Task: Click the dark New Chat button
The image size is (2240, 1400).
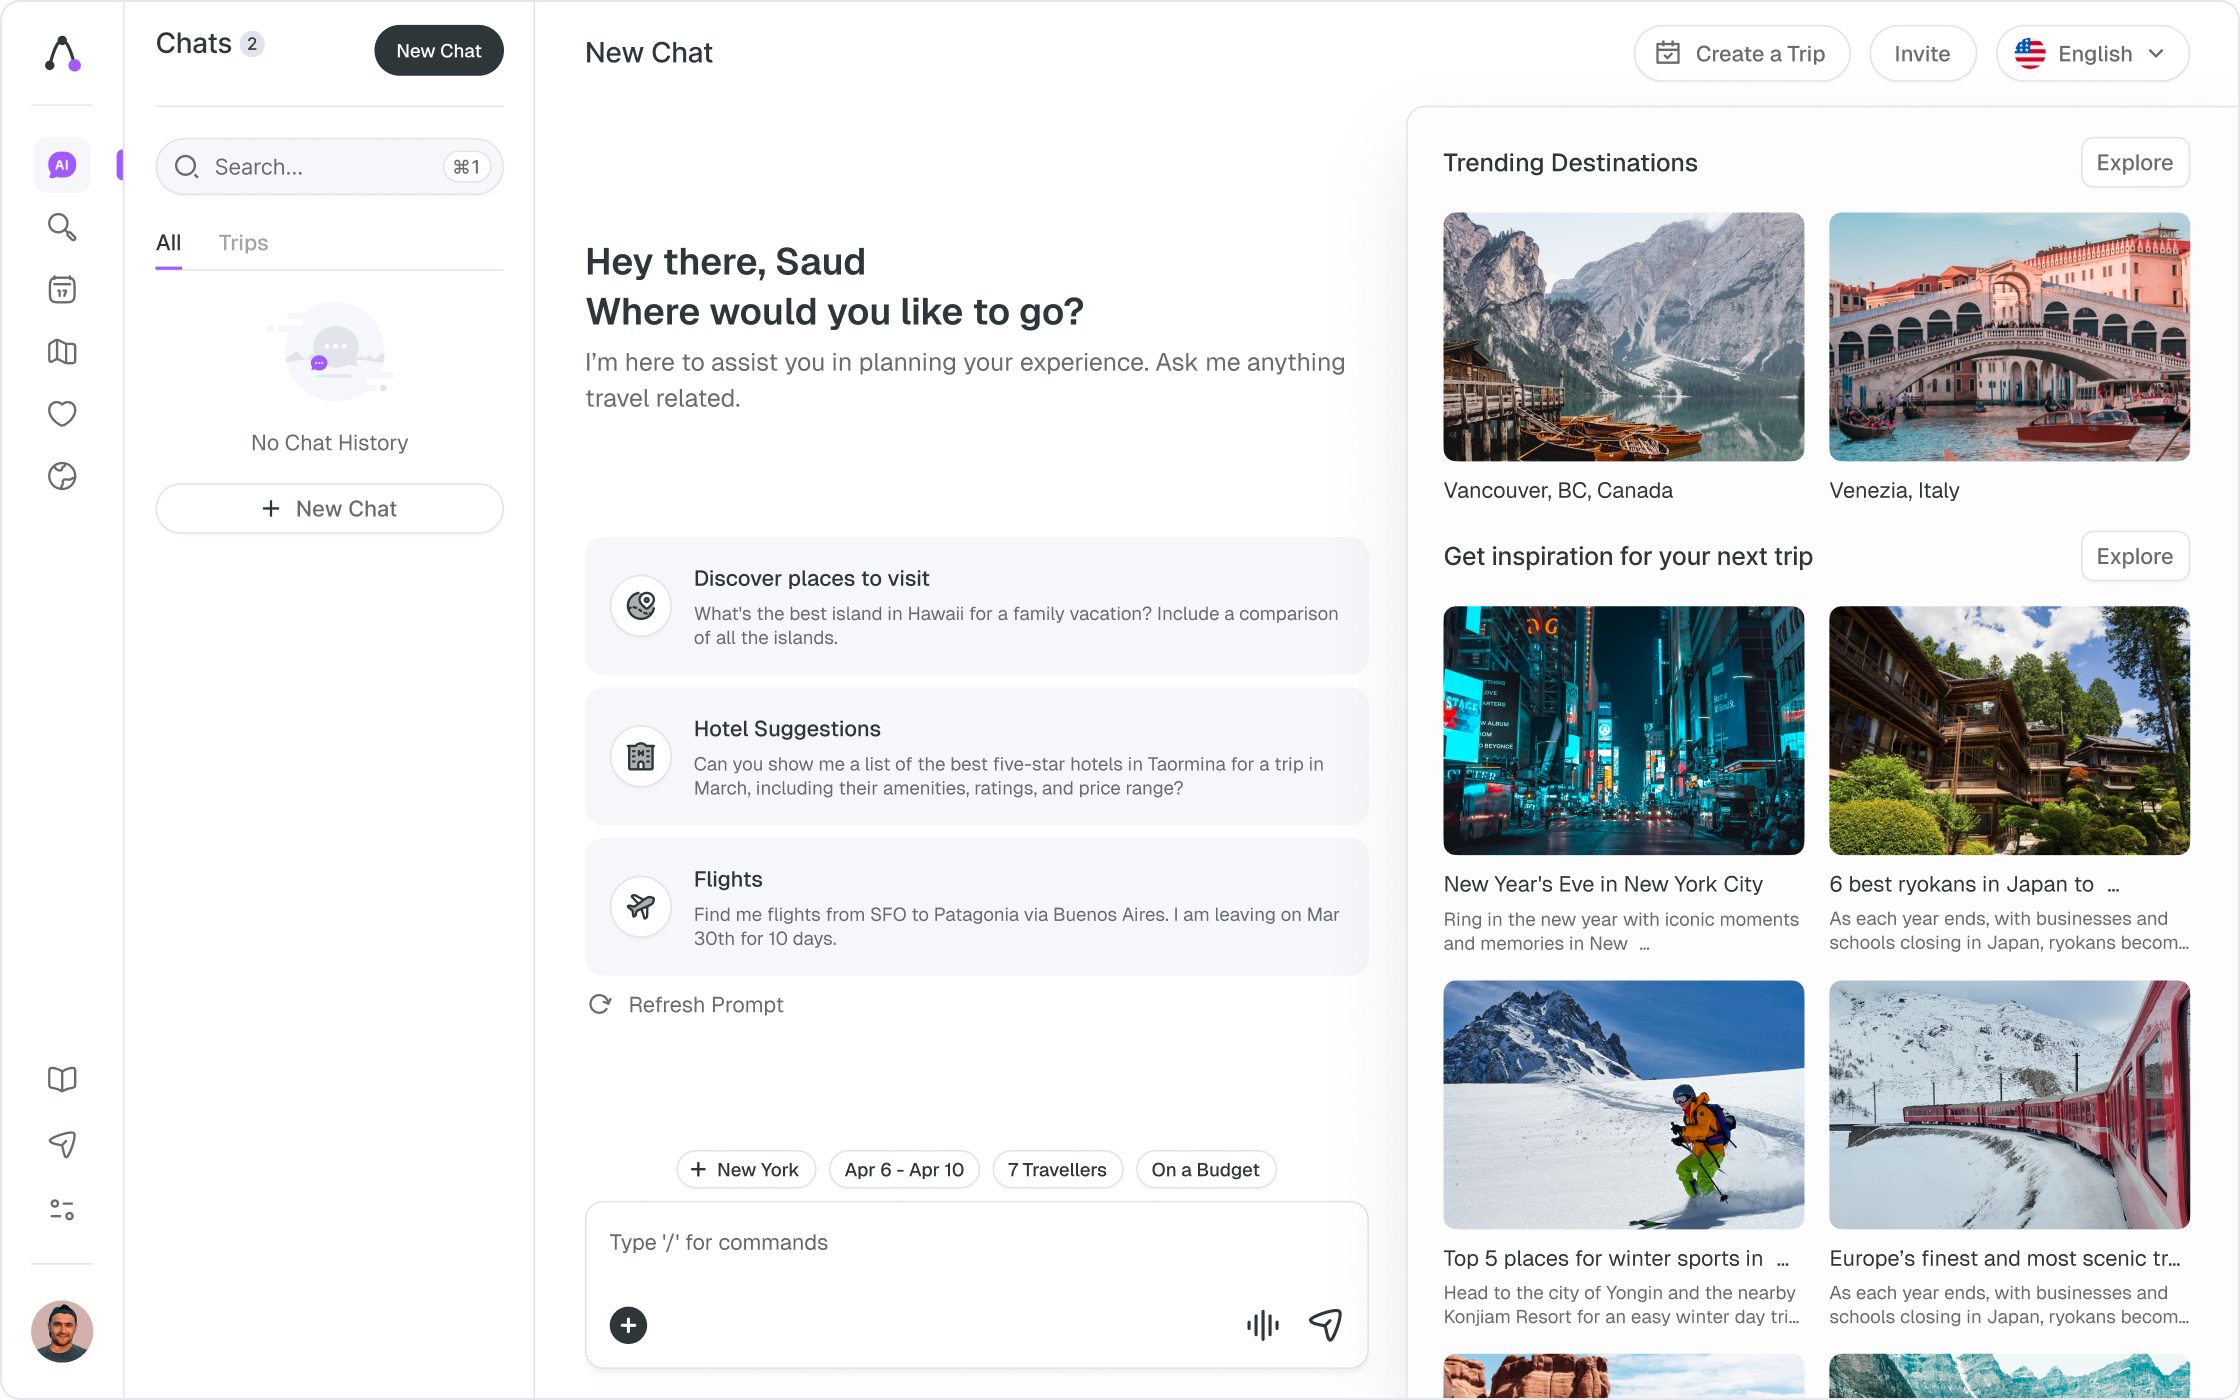Action: (439, 51)
